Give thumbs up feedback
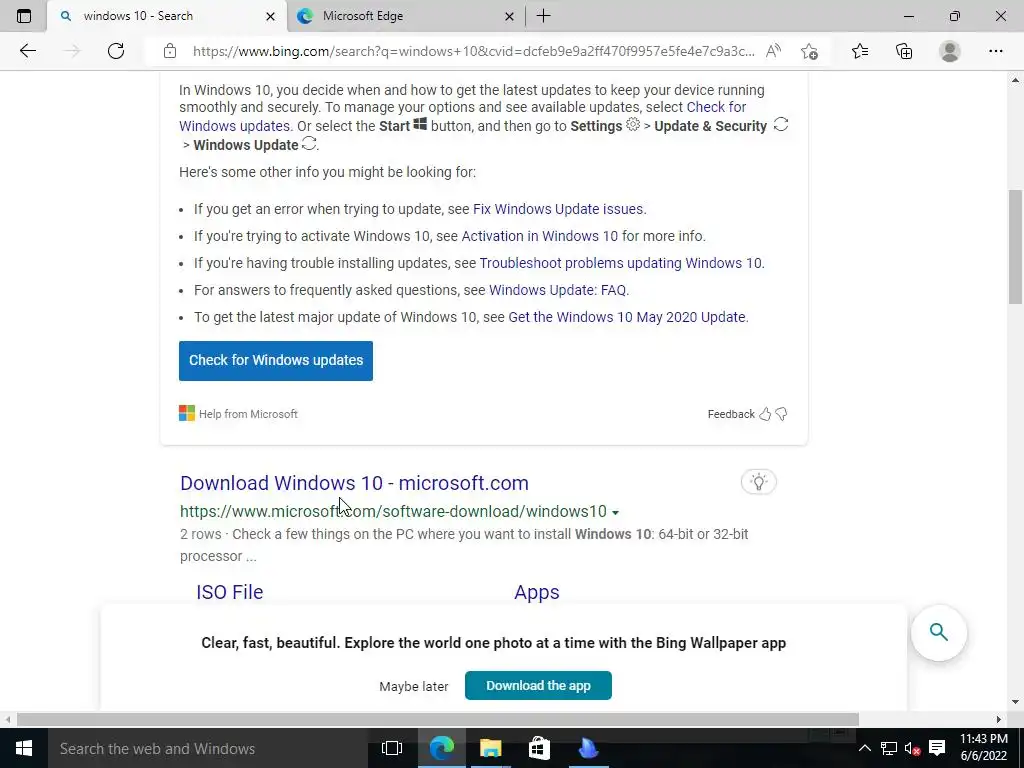This screenshot has height=768, width=1024. pos(765,414)
